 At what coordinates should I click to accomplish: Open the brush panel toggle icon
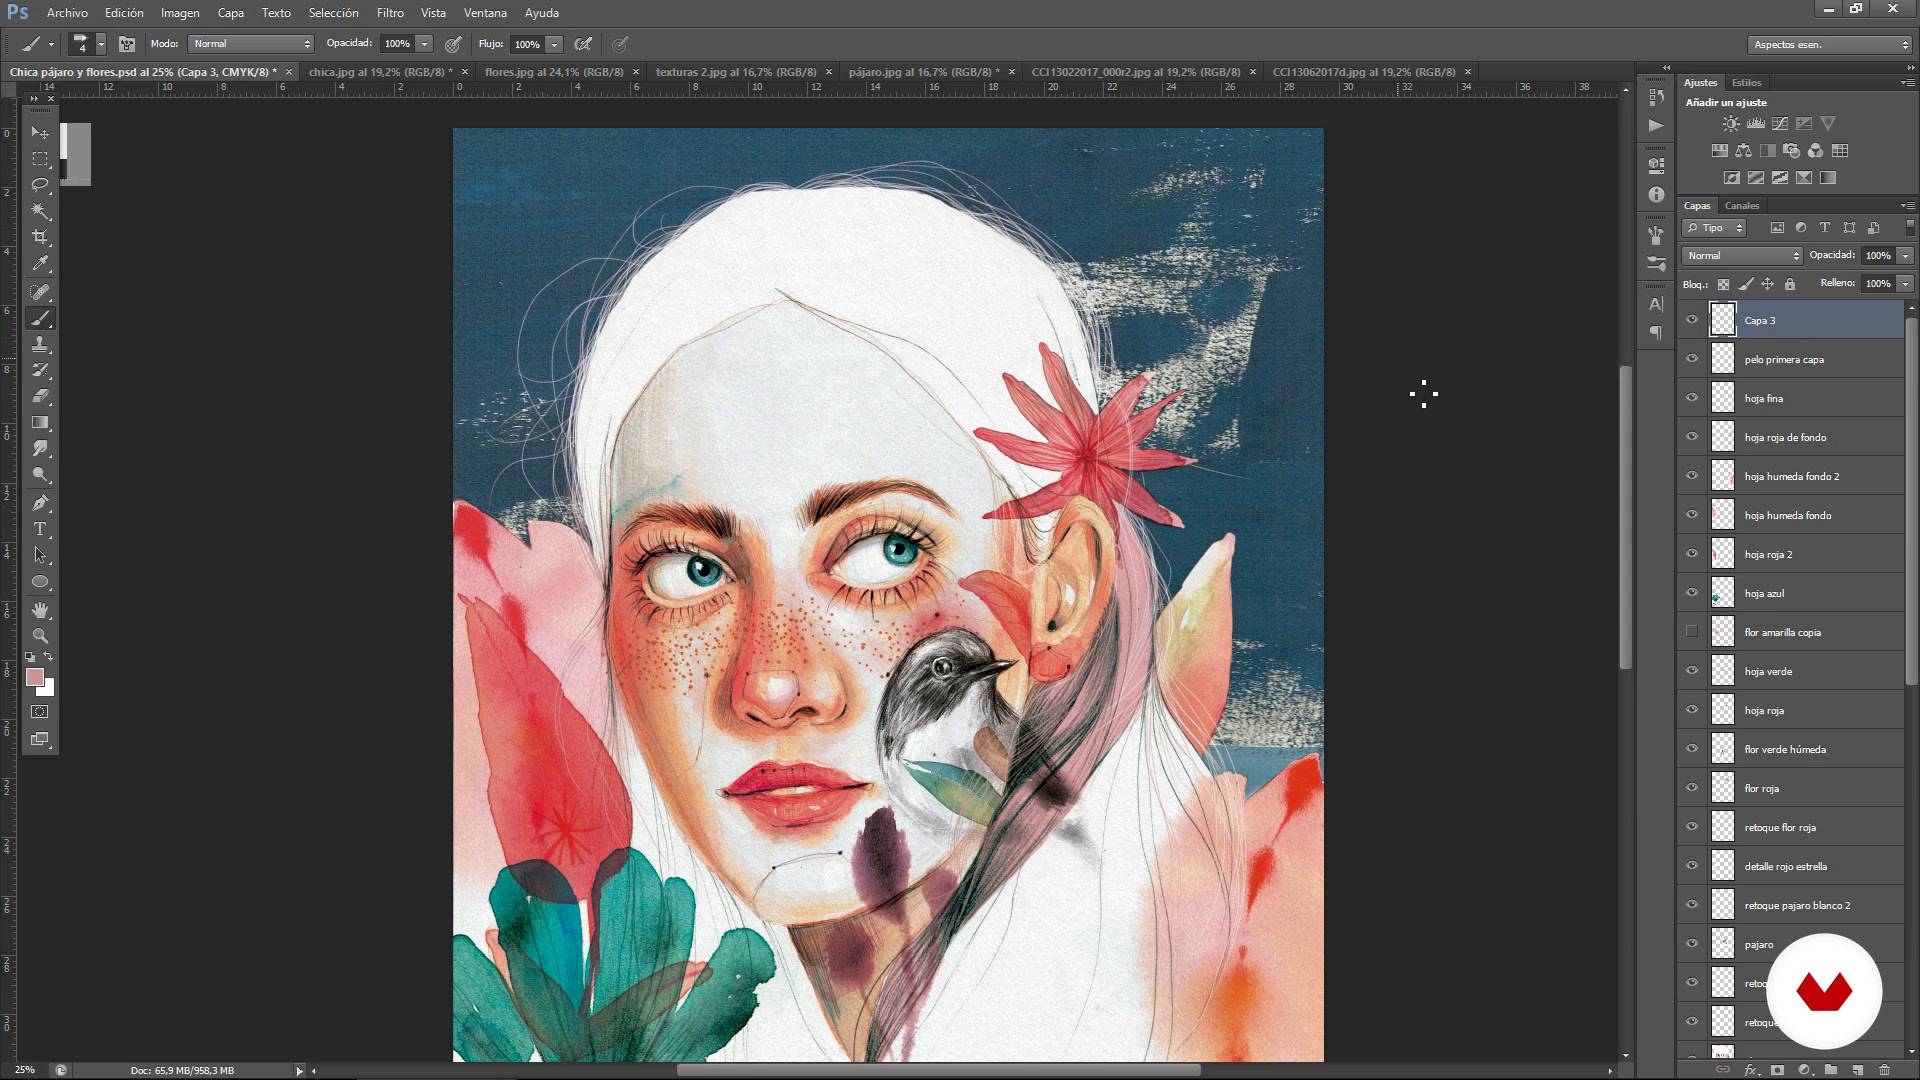pos(127,44)
